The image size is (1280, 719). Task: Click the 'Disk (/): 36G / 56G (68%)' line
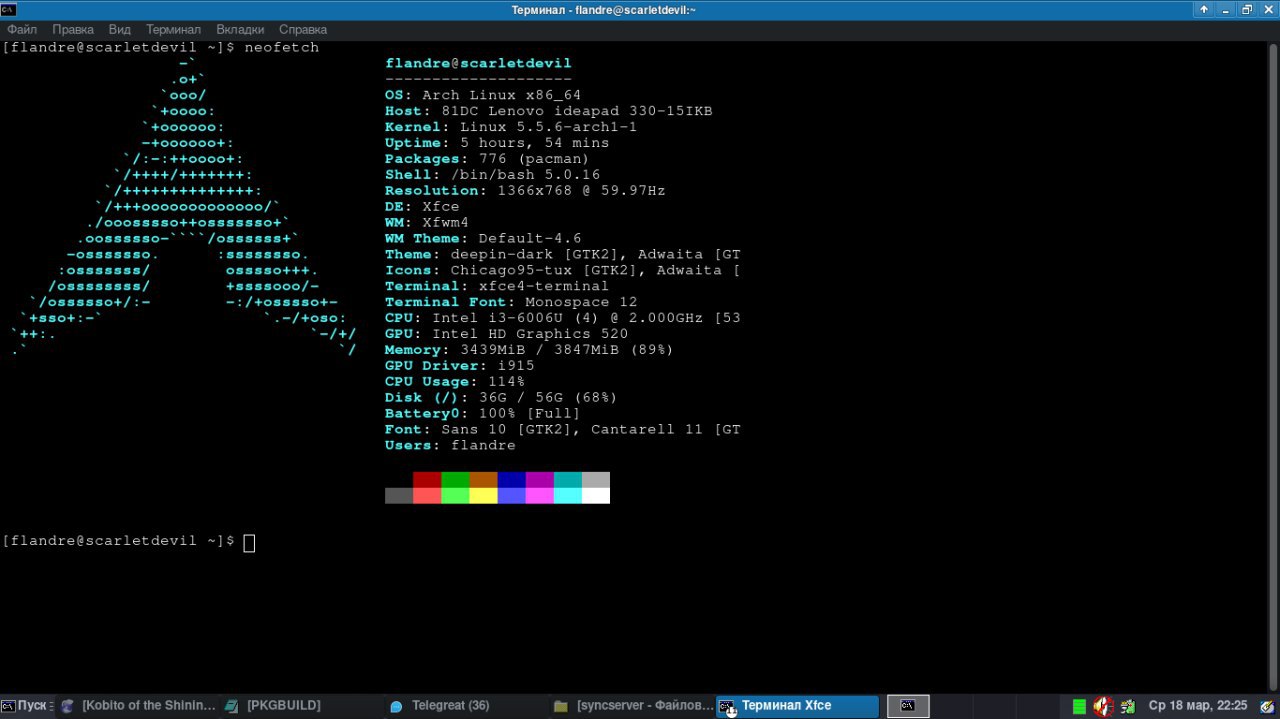pyautogui.click(x=501, y=399)
